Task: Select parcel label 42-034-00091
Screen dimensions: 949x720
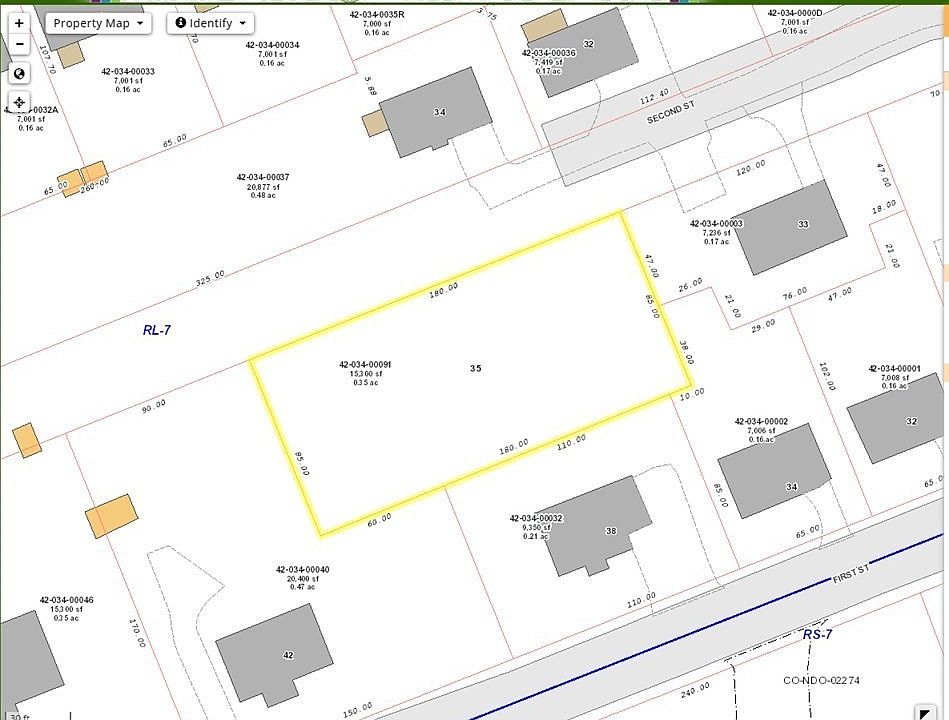Action: pyautogui.click(x=365, y=365)
